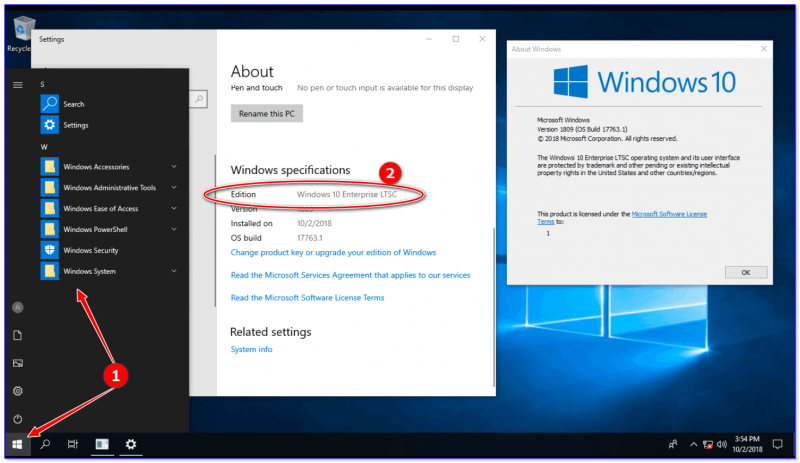
Task: Open Windows Accessories folder icon
Action: tap(49, 166)
